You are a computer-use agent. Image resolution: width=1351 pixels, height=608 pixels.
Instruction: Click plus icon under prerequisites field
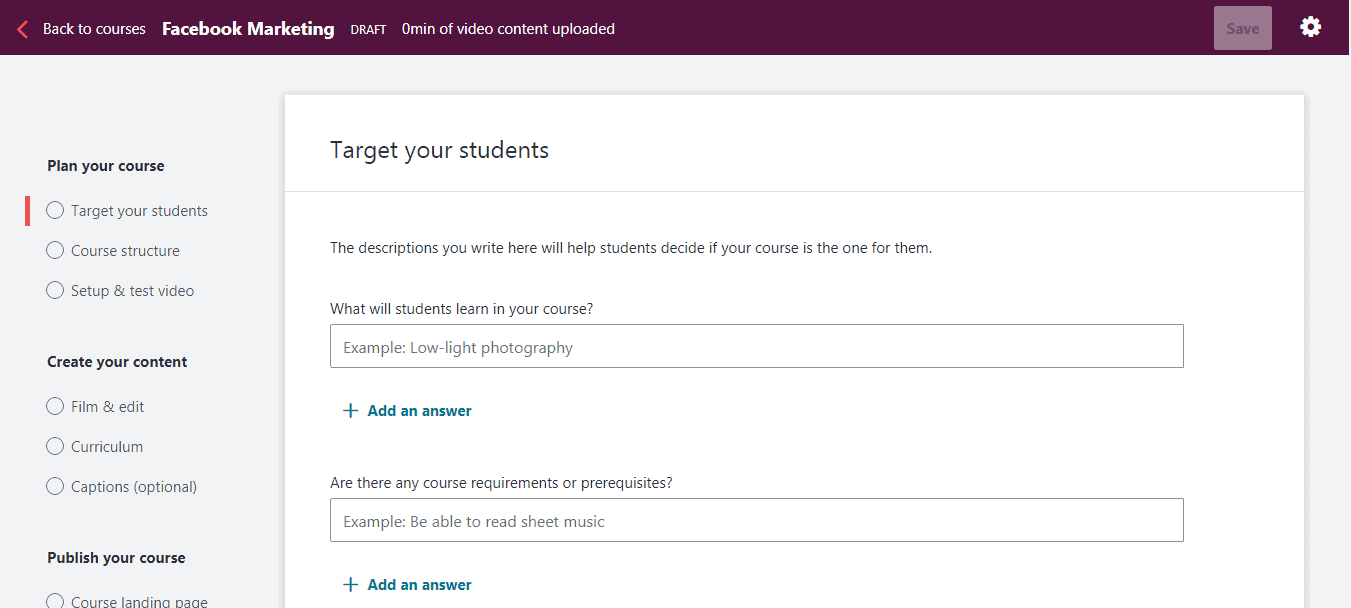(350, 585)
